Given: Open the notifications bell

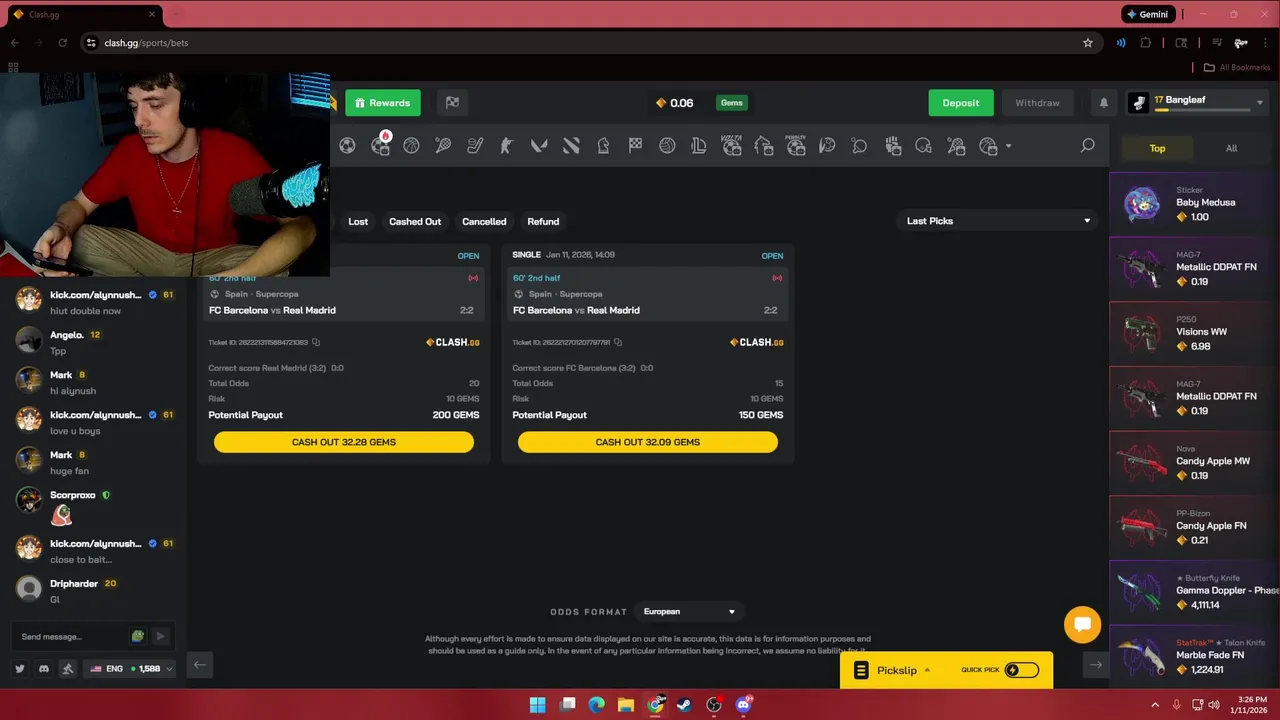Looking at the screenshot, I should 1104,103.
